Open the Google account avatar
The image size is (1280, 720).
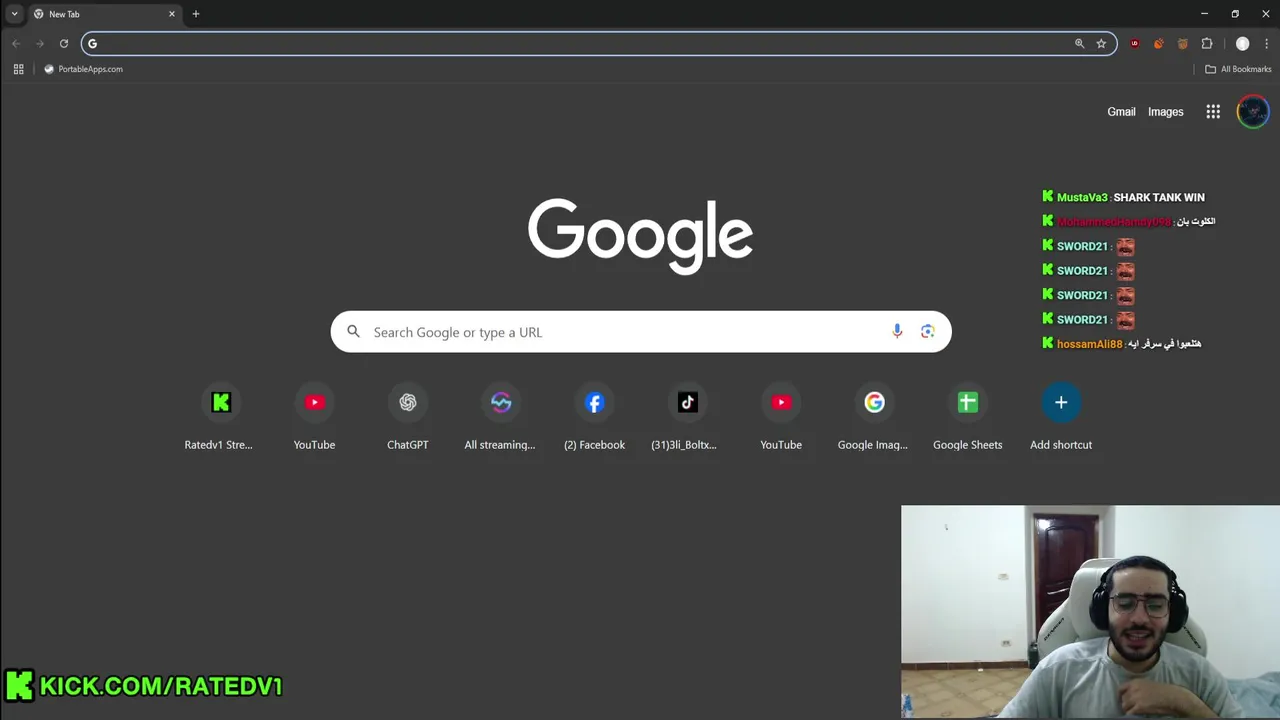pyautogui.click(x=1252, y=112)
